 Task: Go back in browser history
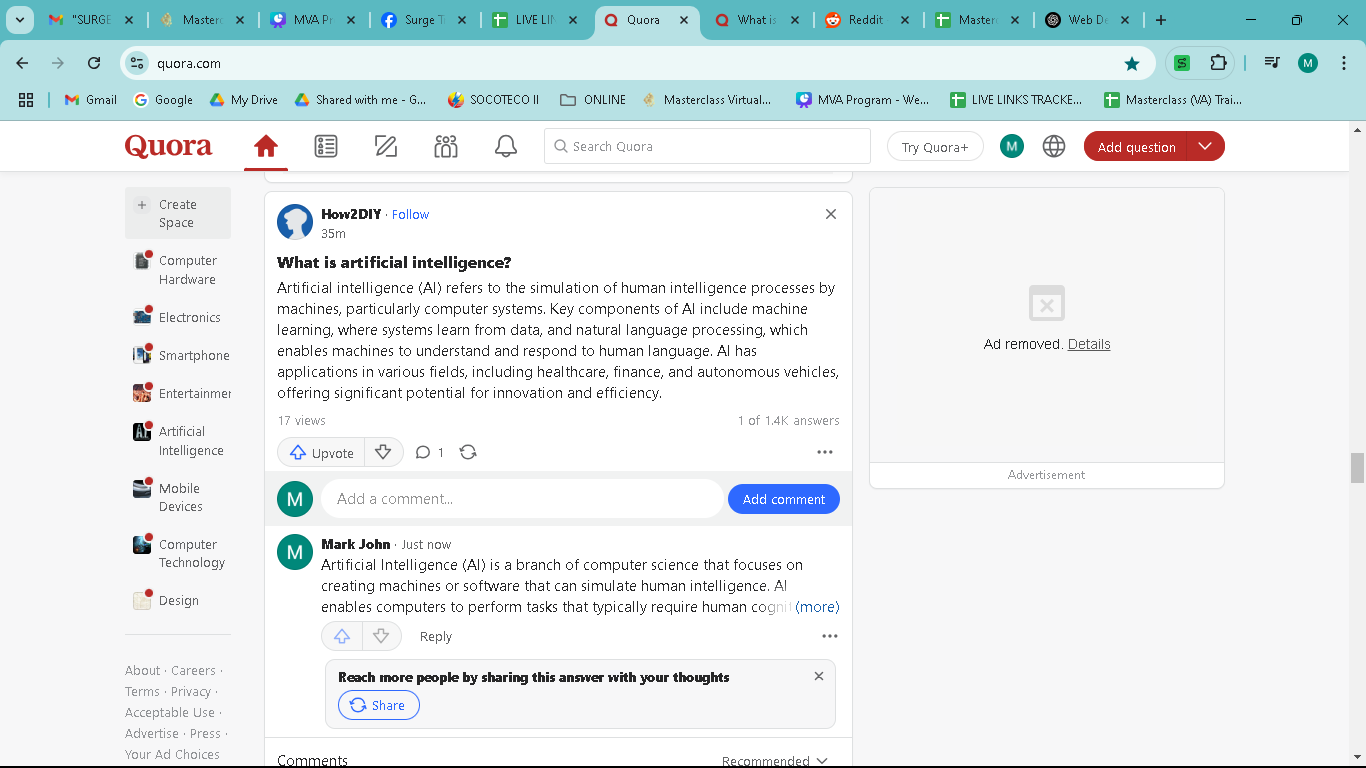pos(23,63)
